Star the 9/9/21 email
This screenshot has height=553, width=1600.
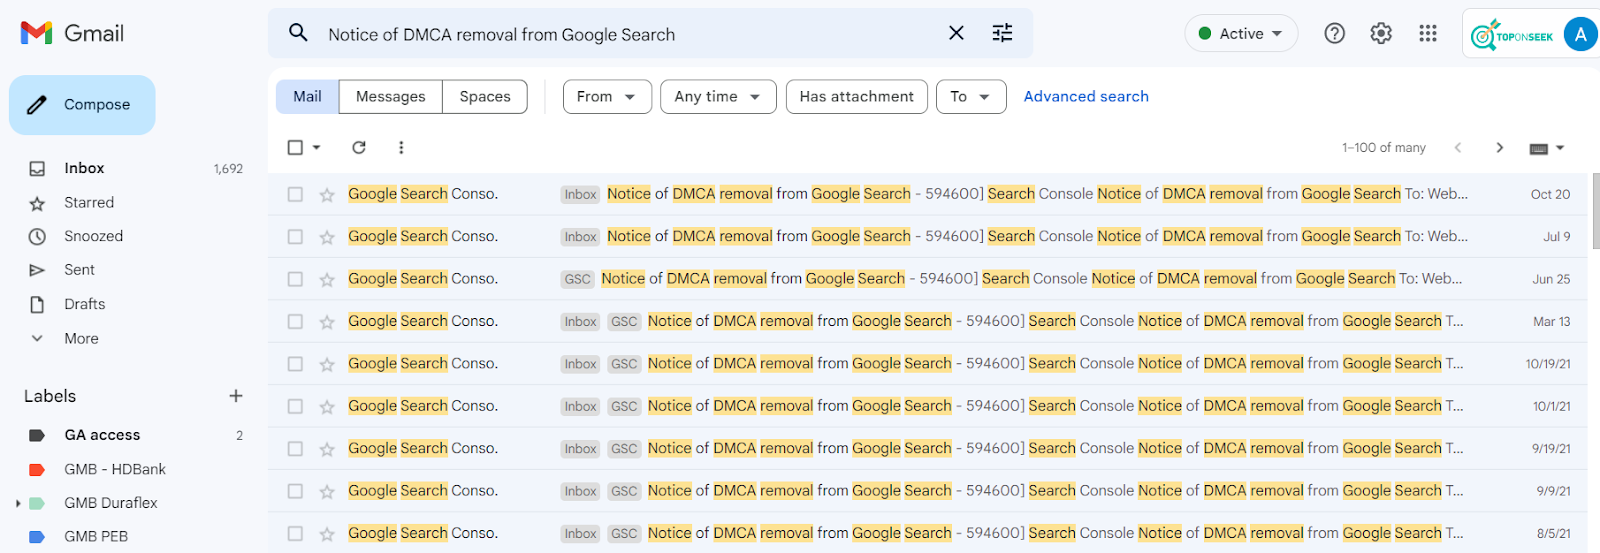pyautogui.click(x=327, y=492)
